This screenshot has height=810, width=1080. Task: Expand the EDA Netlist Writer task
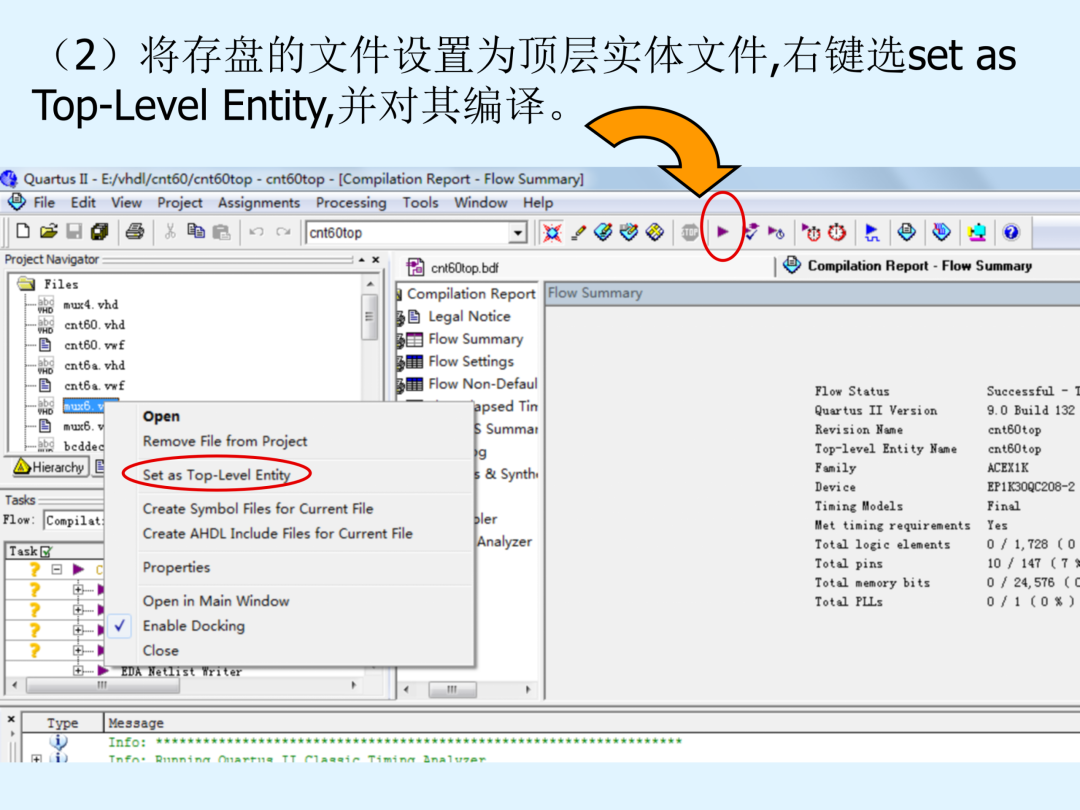pos(78,670)
